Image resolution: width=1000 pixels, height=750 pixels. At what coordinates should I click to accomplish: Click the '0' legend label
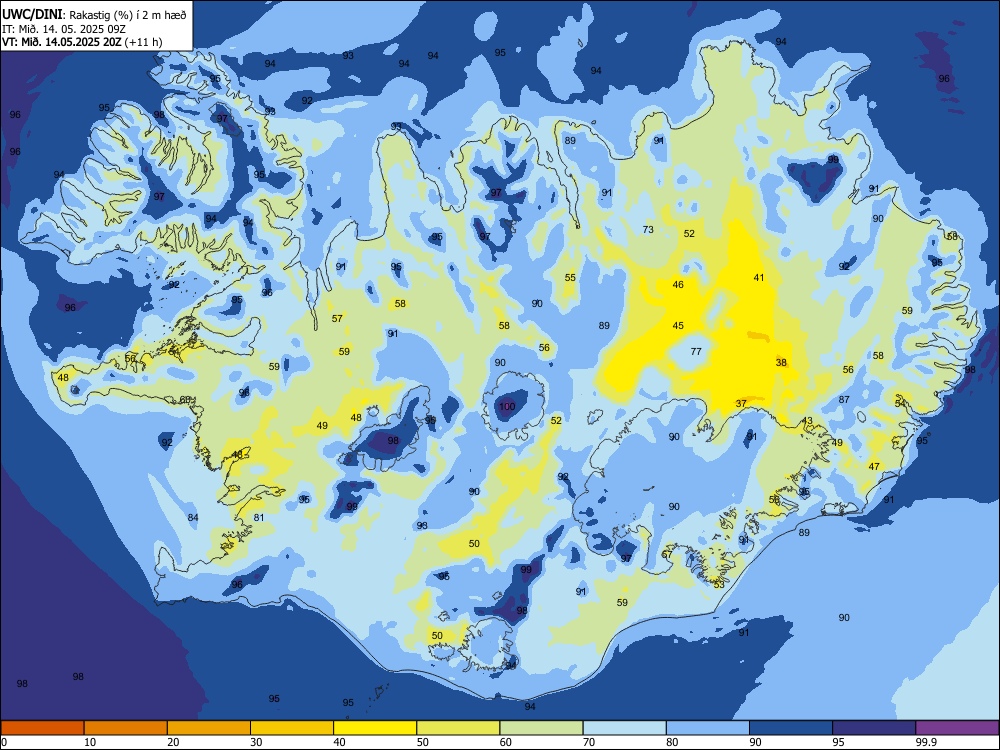pos(4,742)
